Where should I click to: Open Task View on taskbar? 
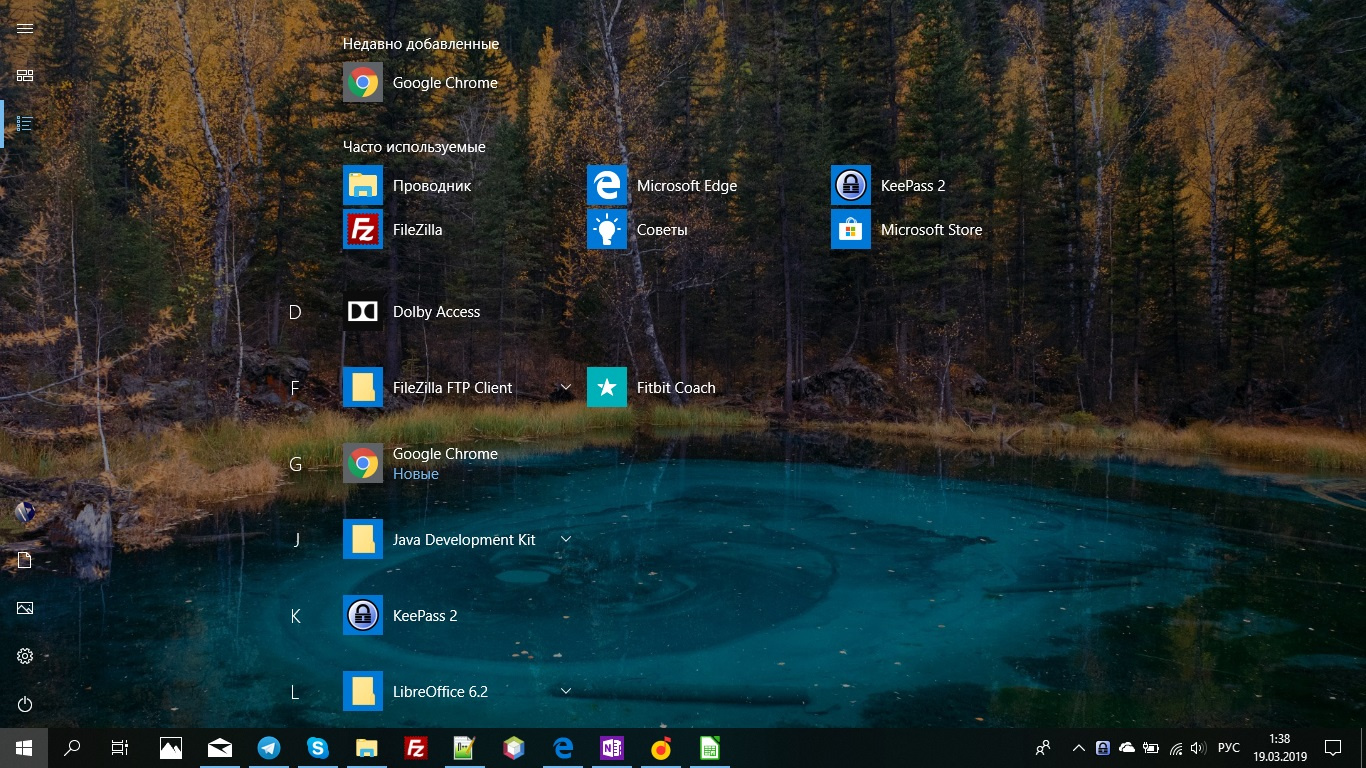click(120, 748)
